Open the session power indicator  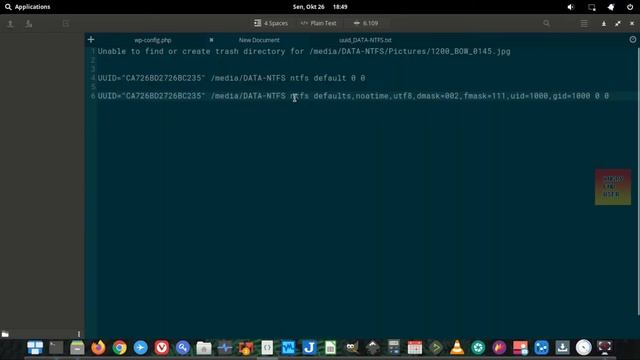tap(630, 7)
